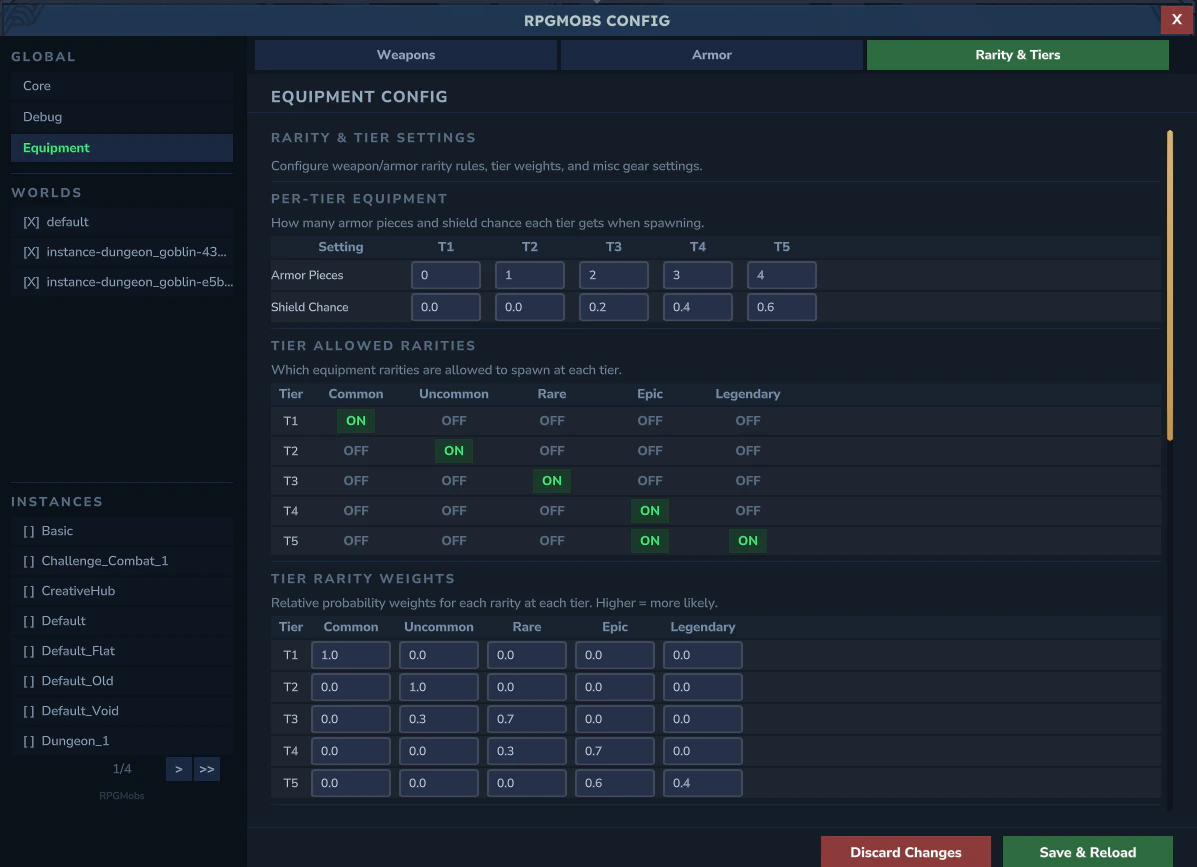Edit T3 Armor Pieces field
Screen dimensions: 1197x867
click(614, 275)
